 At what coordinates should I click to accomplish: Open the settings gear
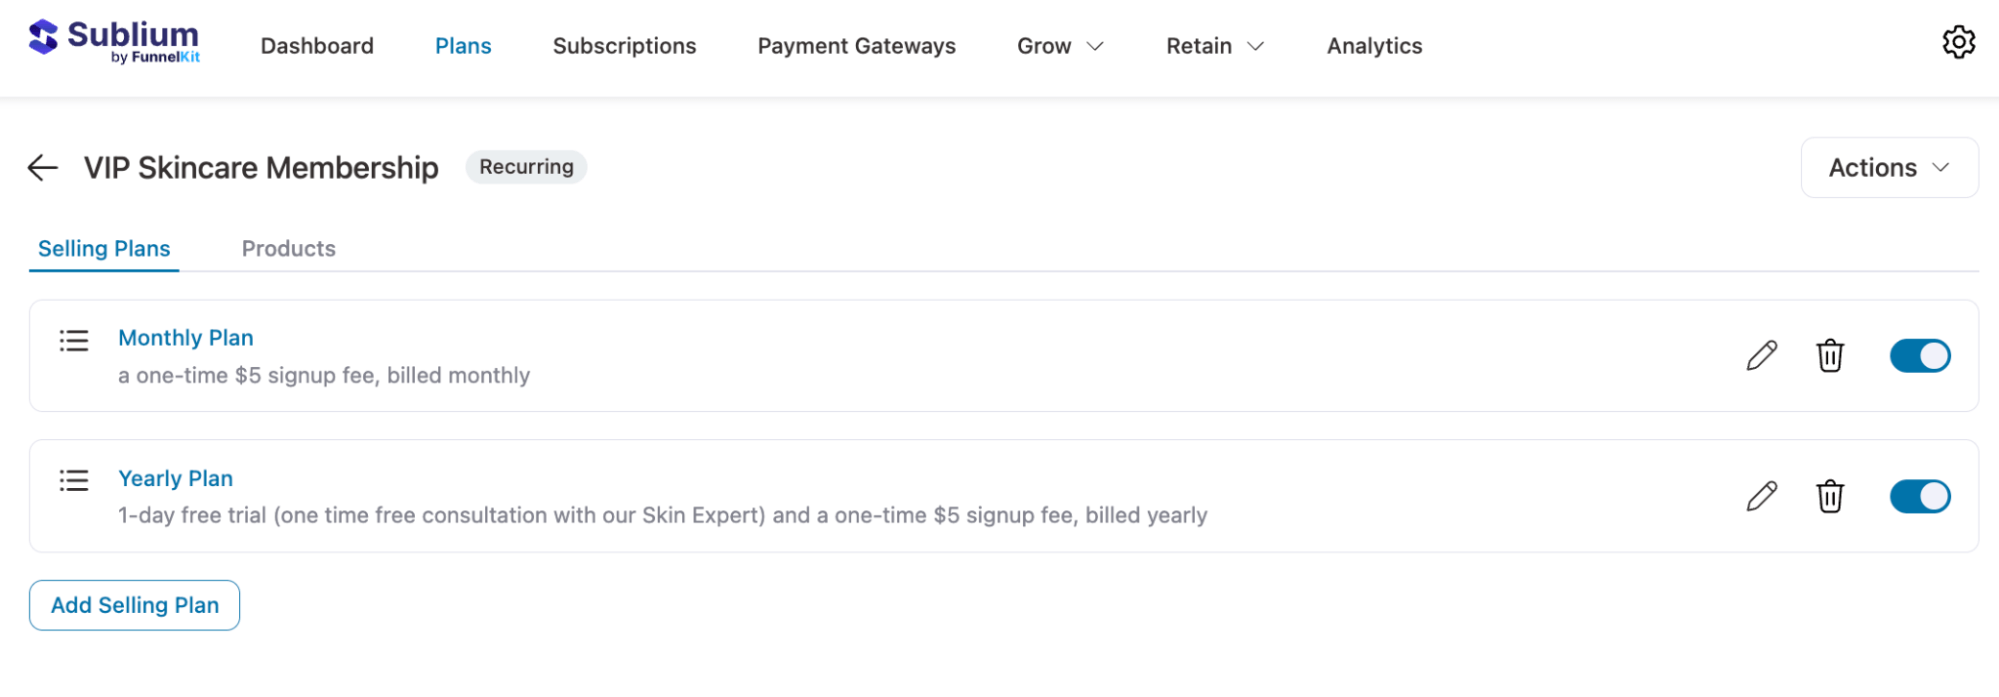click(x=1959, y=42)
